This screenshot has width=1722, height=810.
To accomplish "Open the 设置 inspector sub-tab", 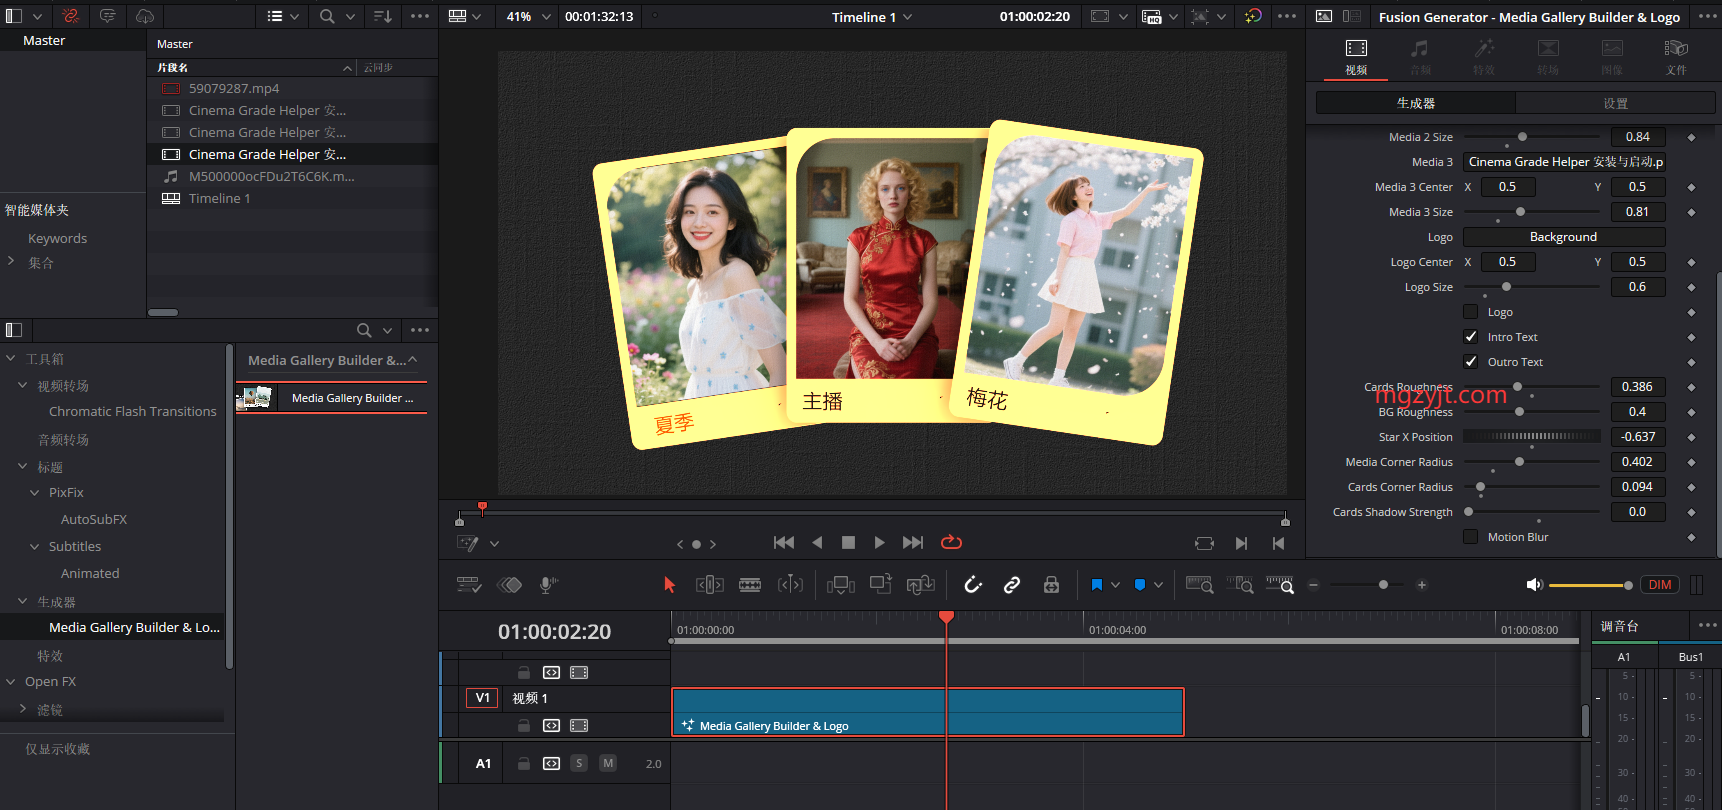I will click(x=1615, y=103).
